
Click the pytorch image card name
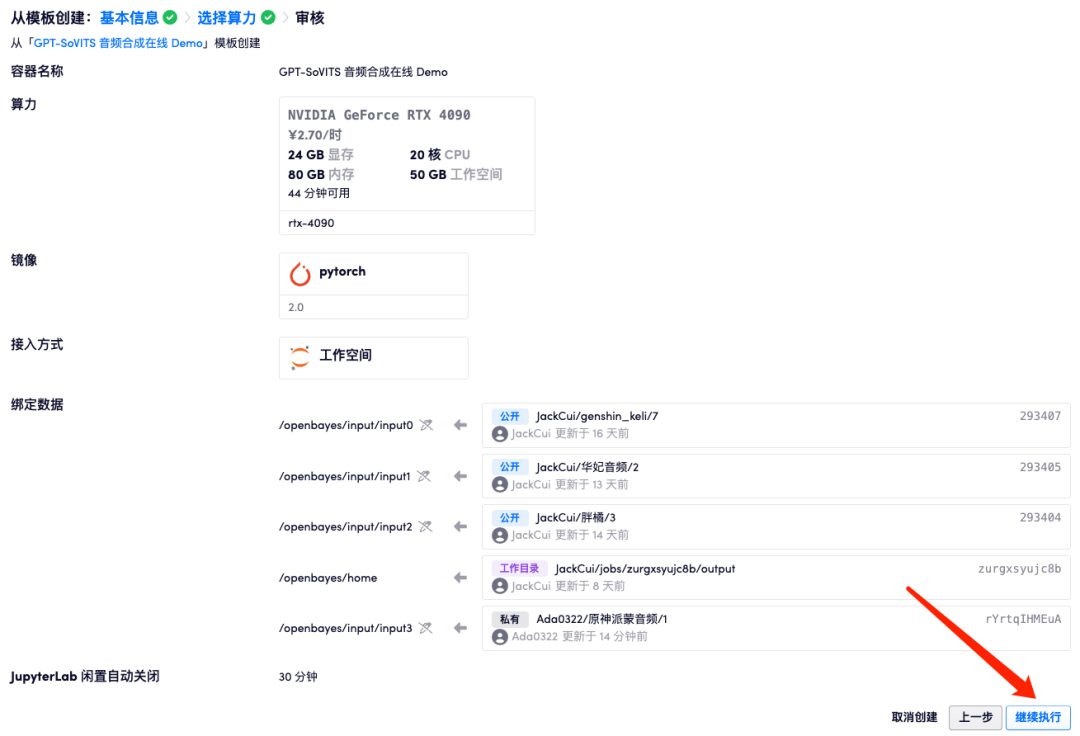[342, 271]
